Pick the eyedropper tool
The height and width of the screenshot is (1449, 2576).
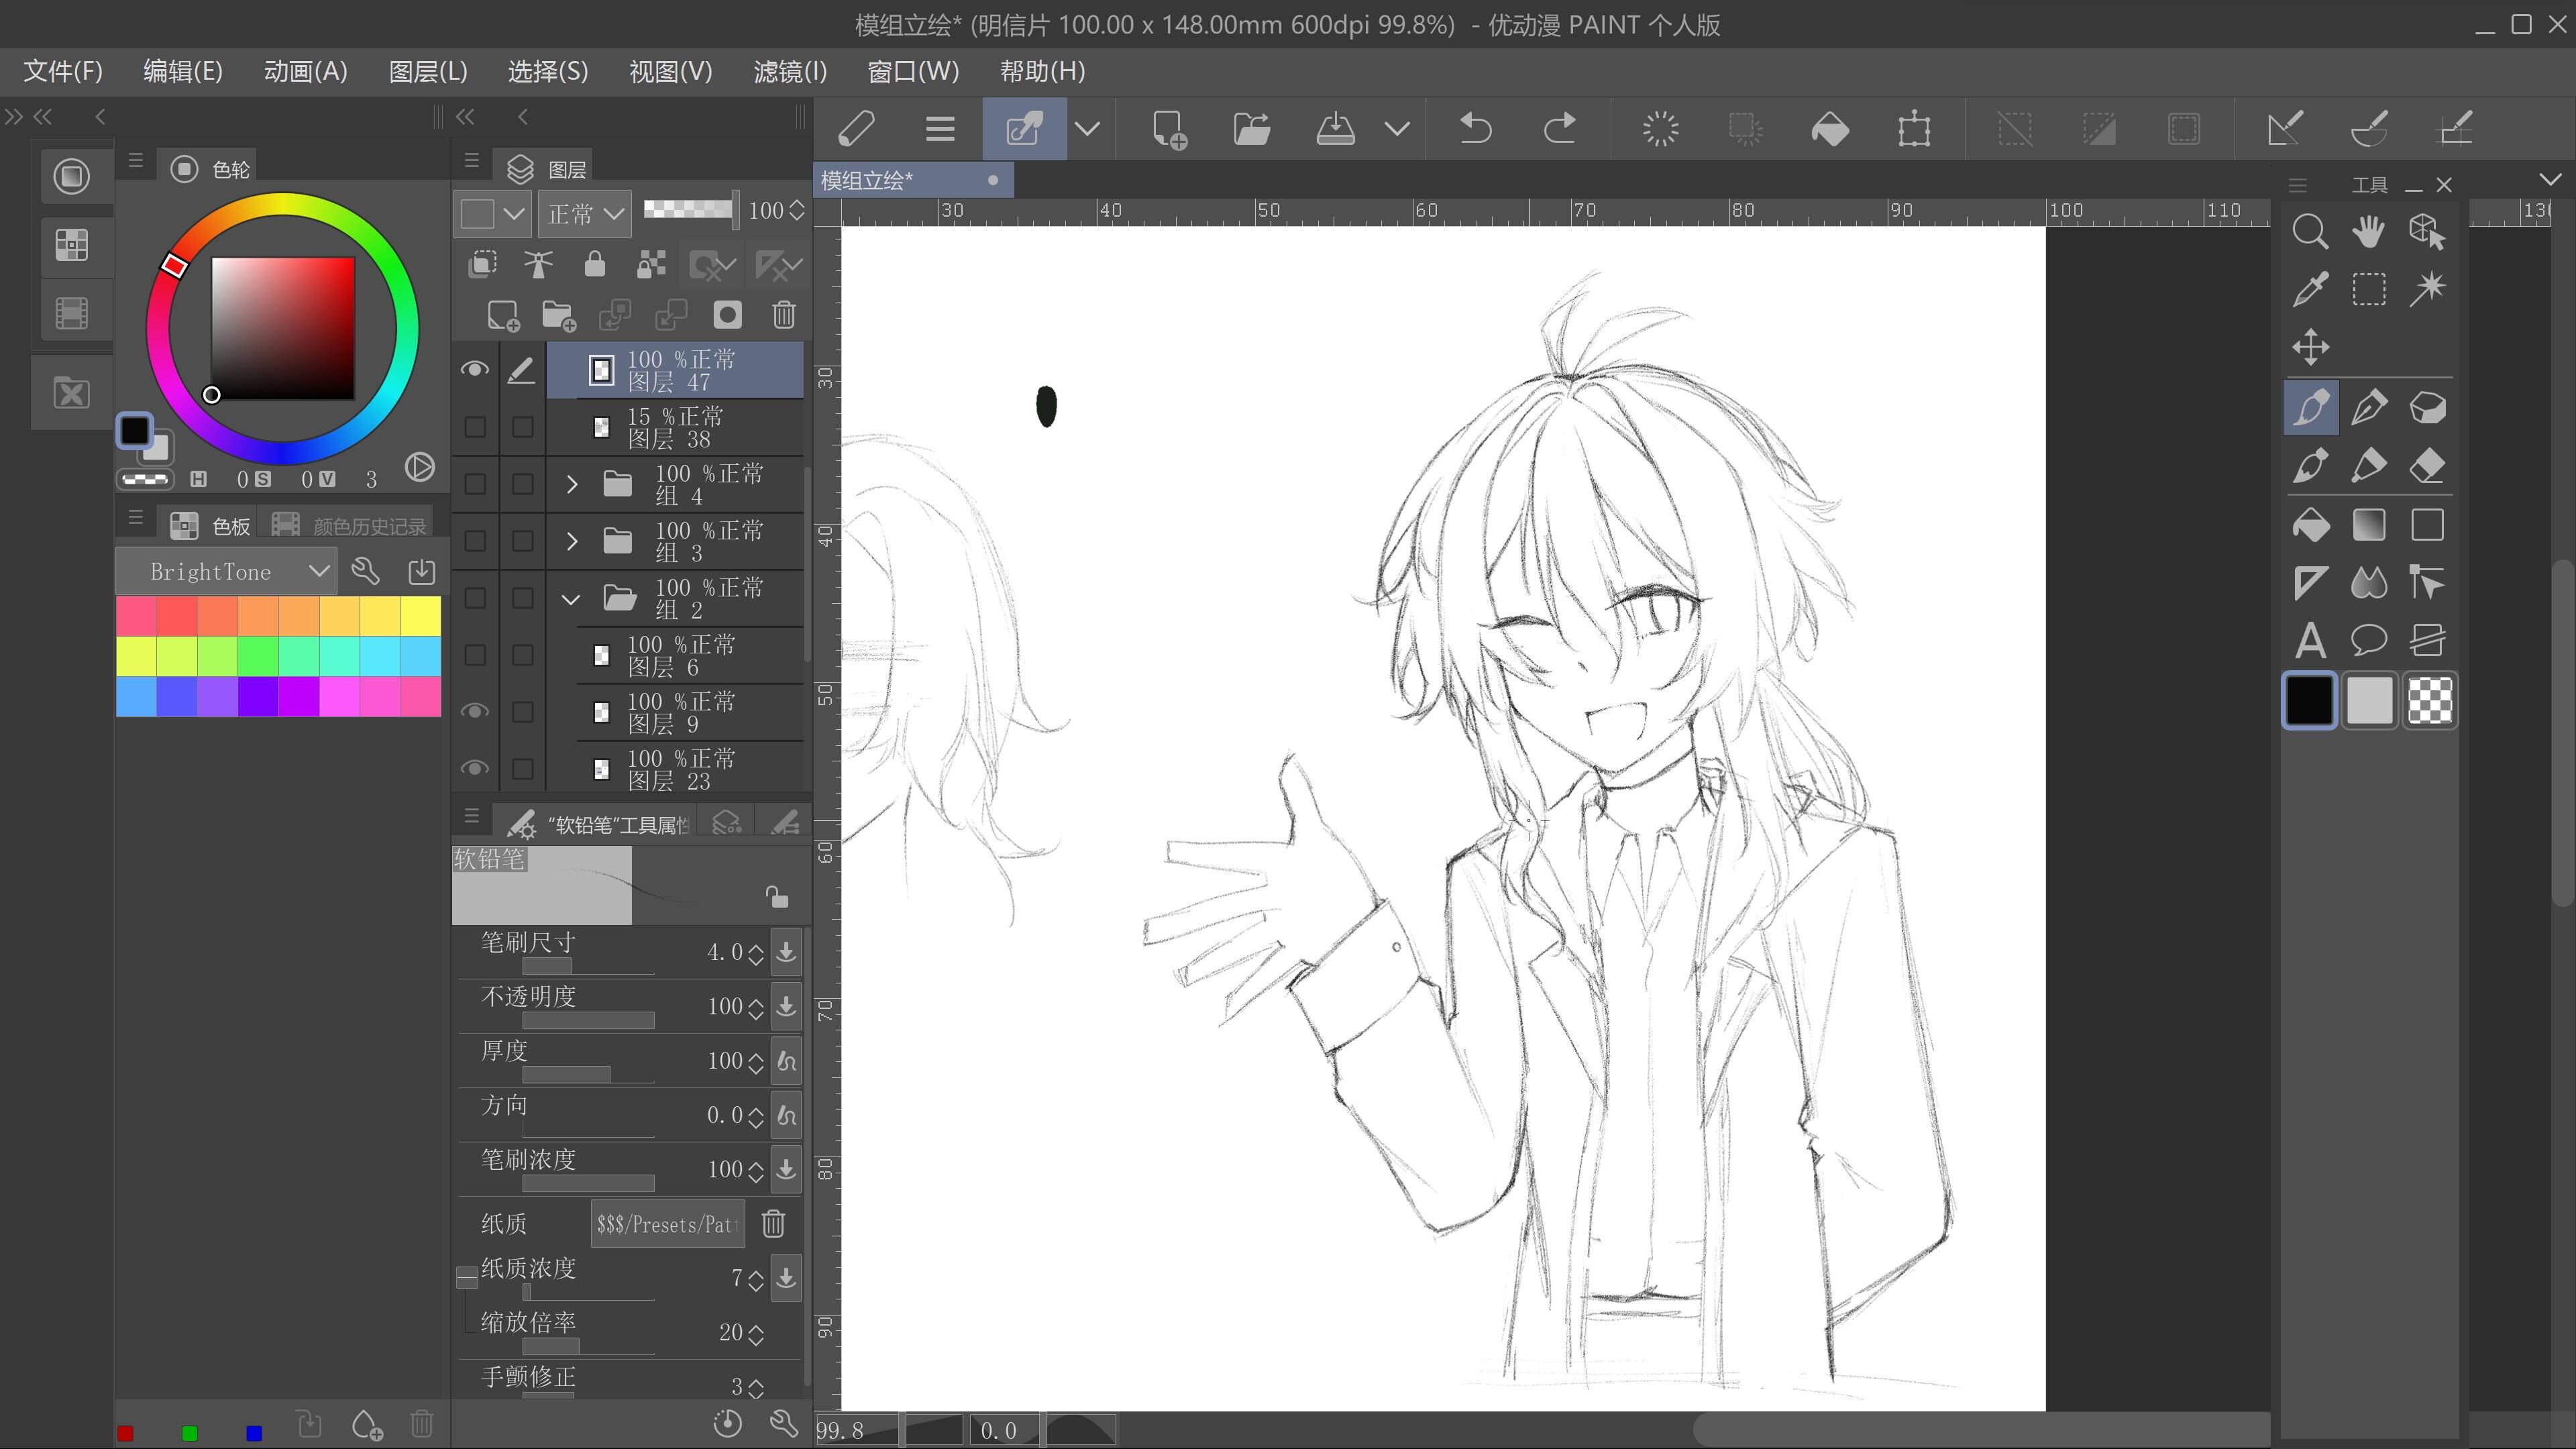[2310, 290]
